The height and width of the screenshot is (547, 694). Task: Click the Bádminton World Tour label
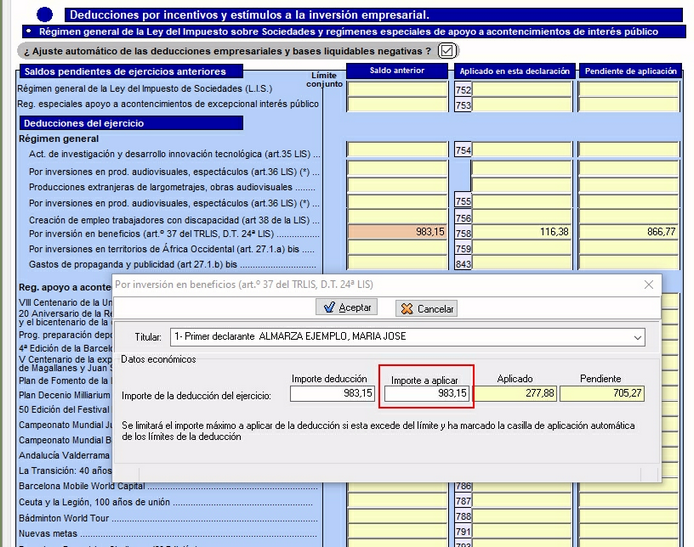click(64, 518)
